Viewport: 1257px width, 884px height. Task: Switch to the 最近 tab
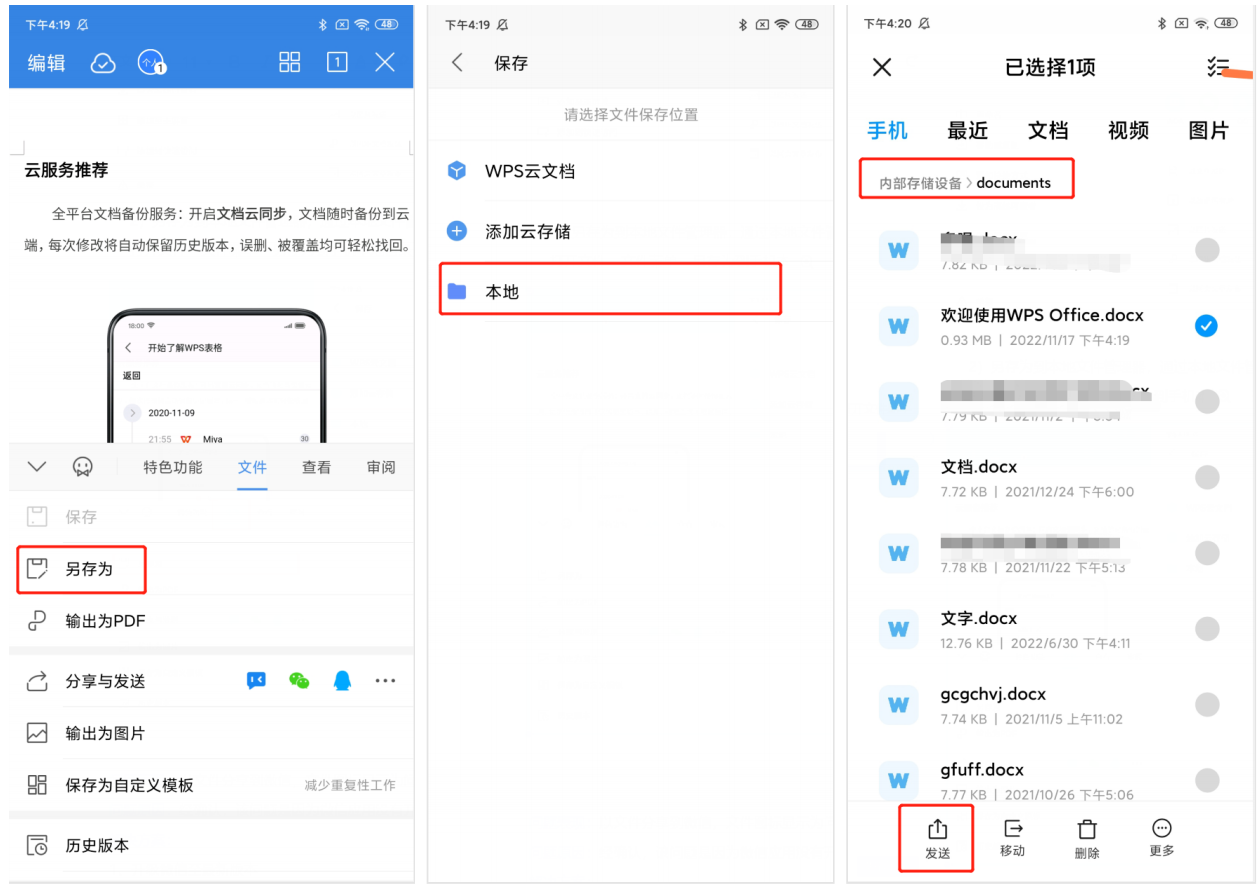[x=967, y=130]
